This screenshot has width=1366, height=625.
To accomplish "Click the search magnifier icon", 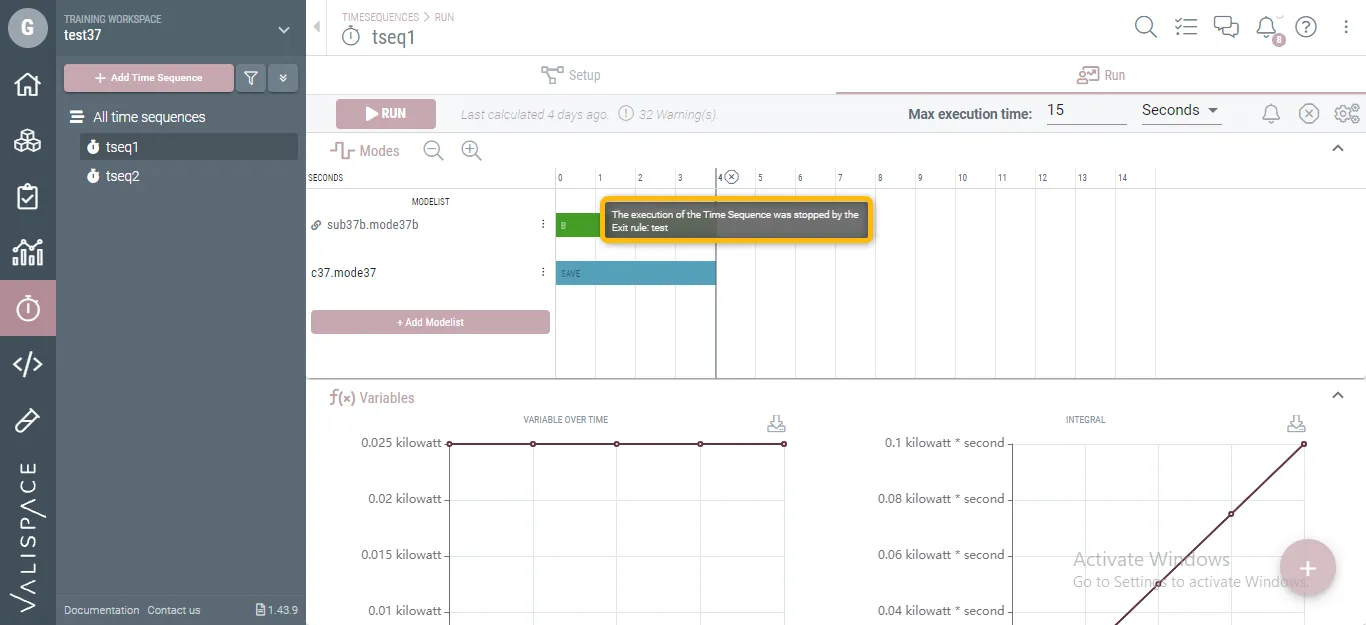I will click(x=1146, y=27).
